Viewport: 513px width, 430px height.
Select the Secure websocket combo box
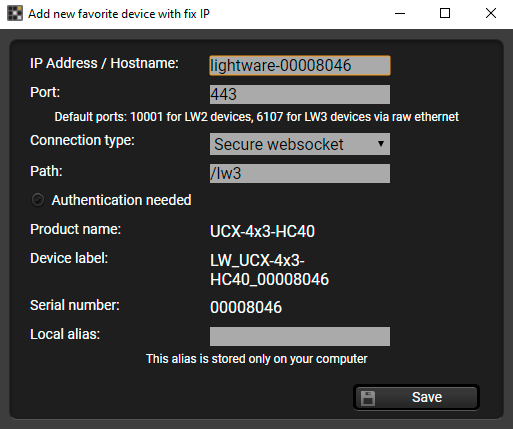(x=300, y=144)
